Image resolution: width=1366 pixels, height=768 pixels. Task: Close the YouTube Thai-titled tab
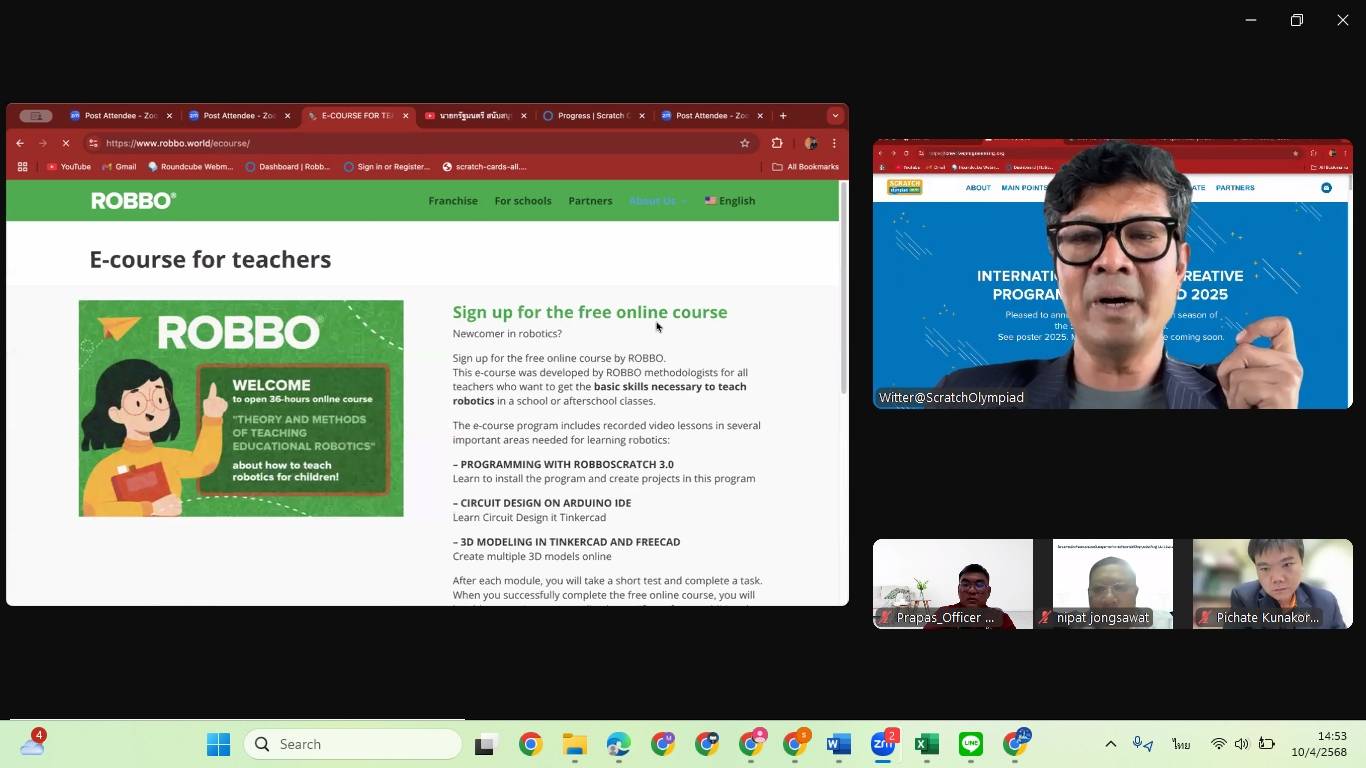[x=523, y=116]
